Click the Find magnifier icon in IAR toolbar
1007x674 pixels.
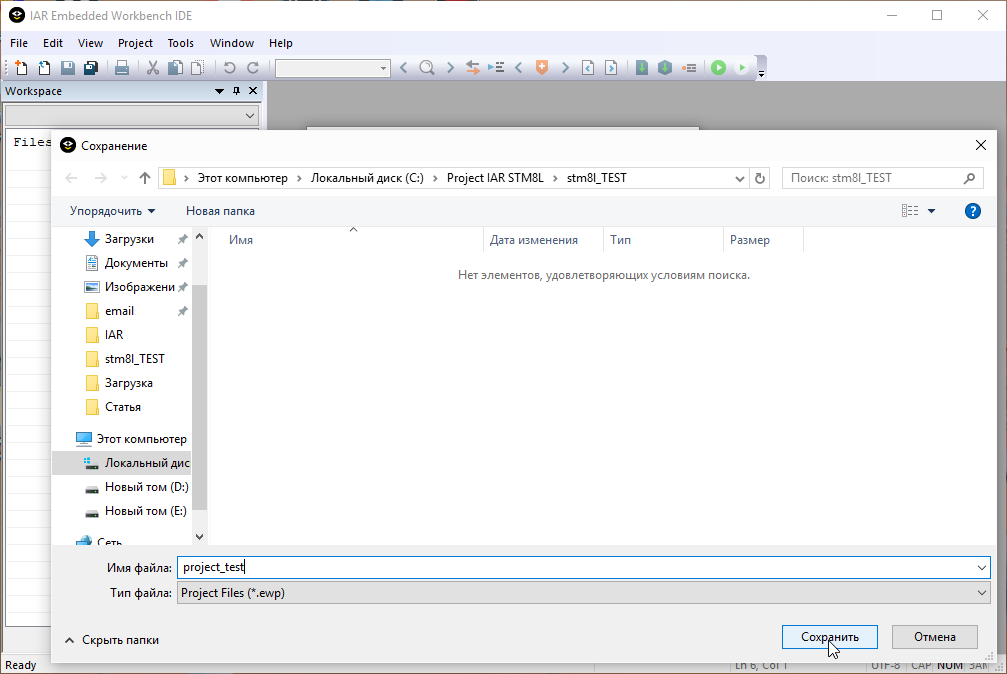(426, 67)
